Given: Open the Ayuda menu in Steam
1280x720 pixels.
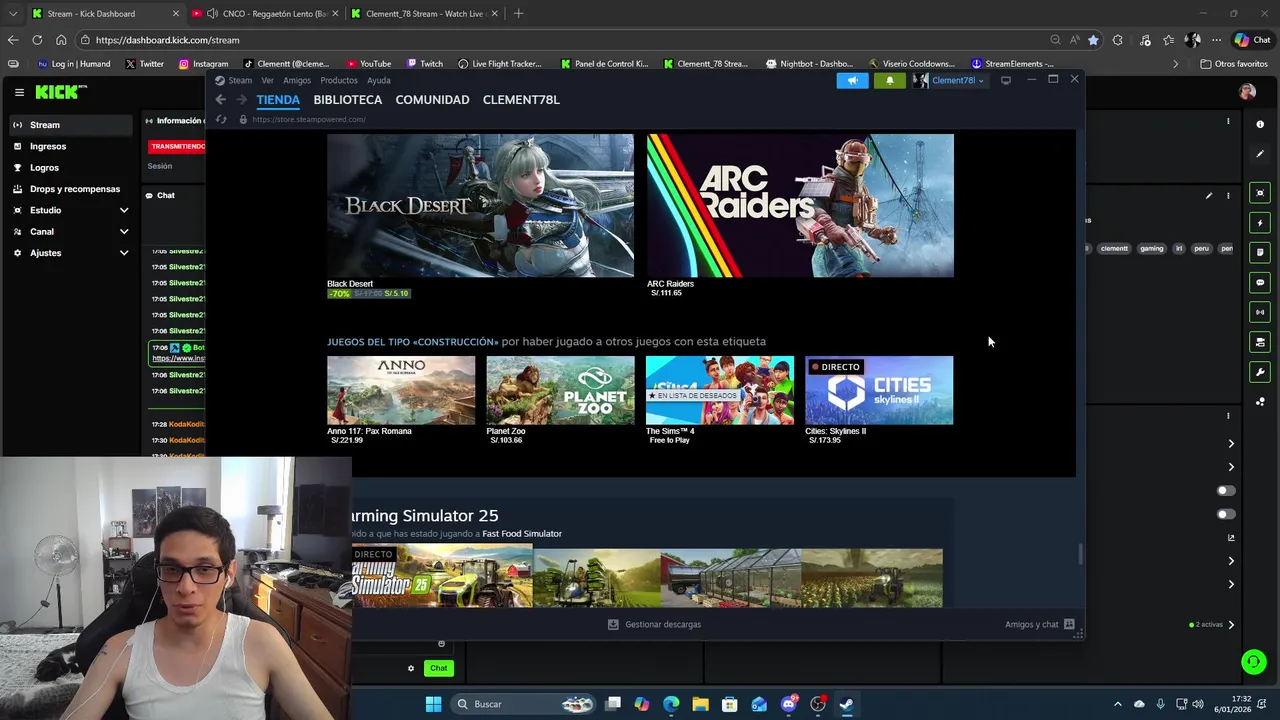Looking at the screenshot, I should (378, 80).
